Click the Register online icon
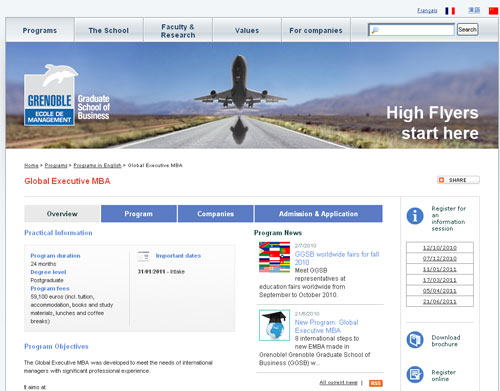This screenshot has width=500, height=391. pyautogui.click(x=415, y=375)
